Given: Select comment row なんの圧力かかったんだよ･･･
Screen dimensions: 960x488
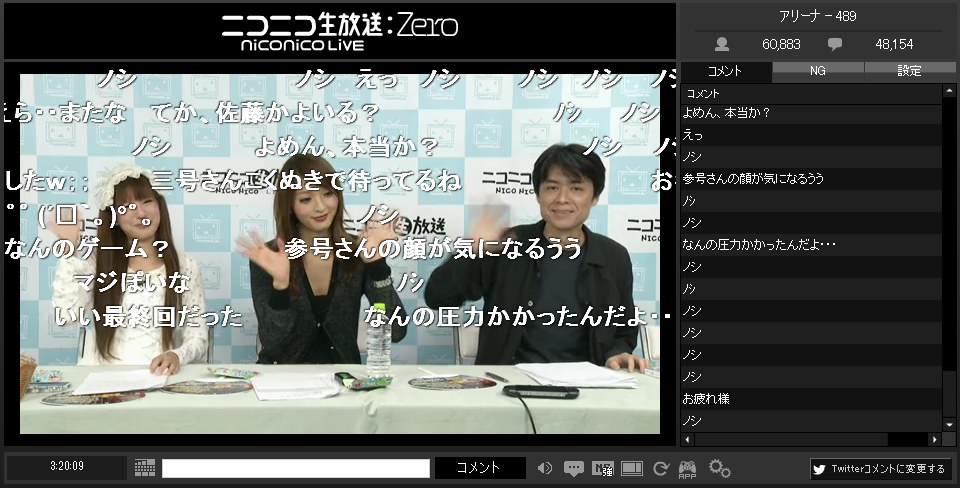Looking at the screenshot, I should (x=811, y=246).
